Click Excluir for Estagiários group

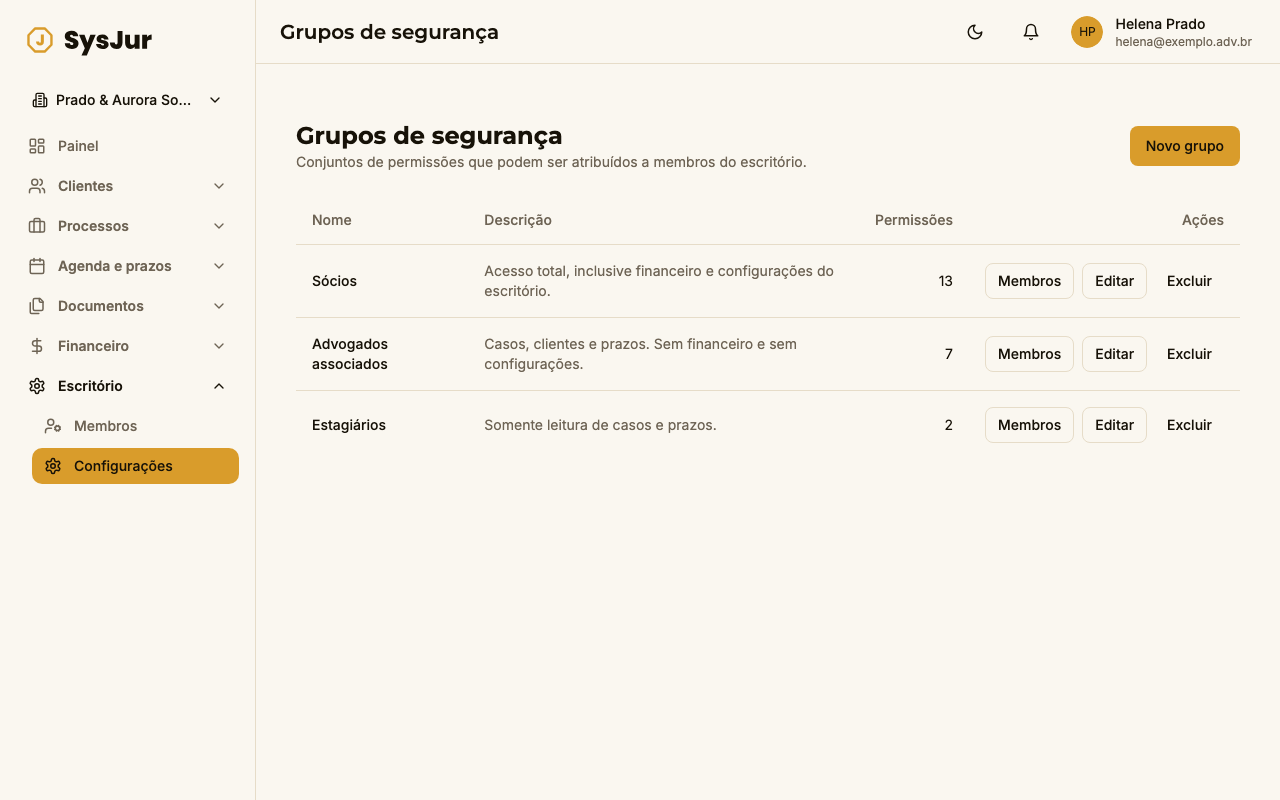click(1189, 425)
